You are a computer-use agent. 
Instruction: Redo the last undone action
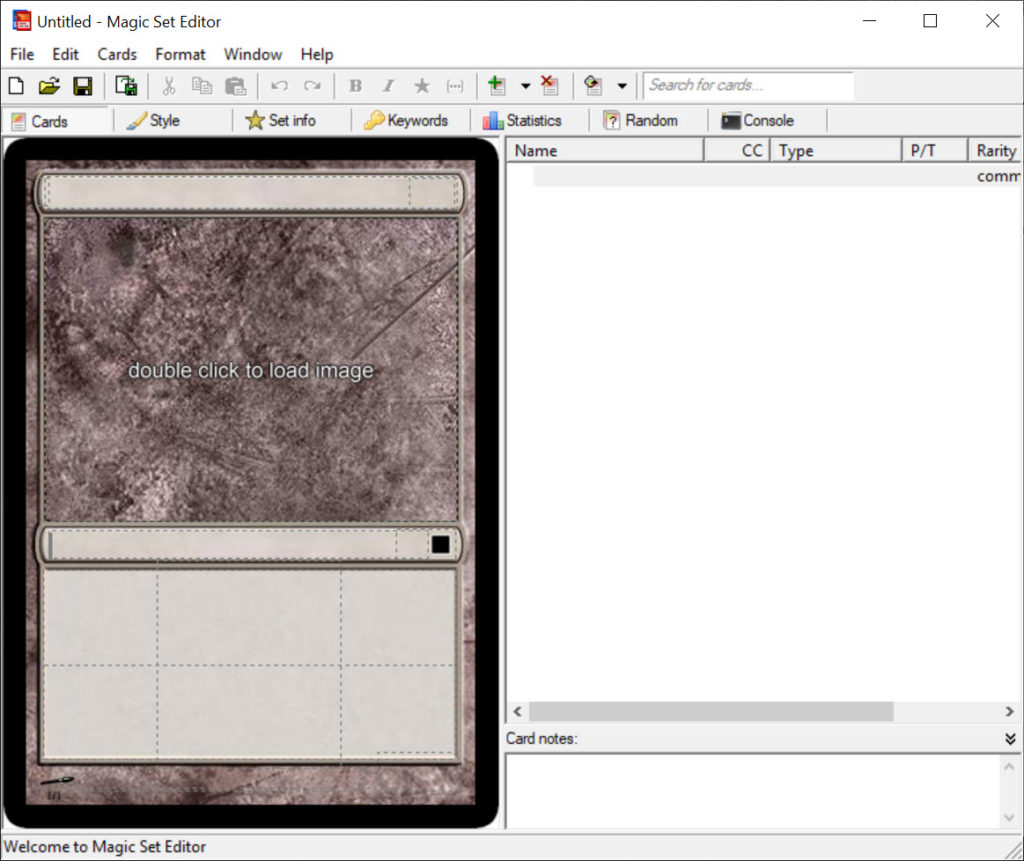313,86
